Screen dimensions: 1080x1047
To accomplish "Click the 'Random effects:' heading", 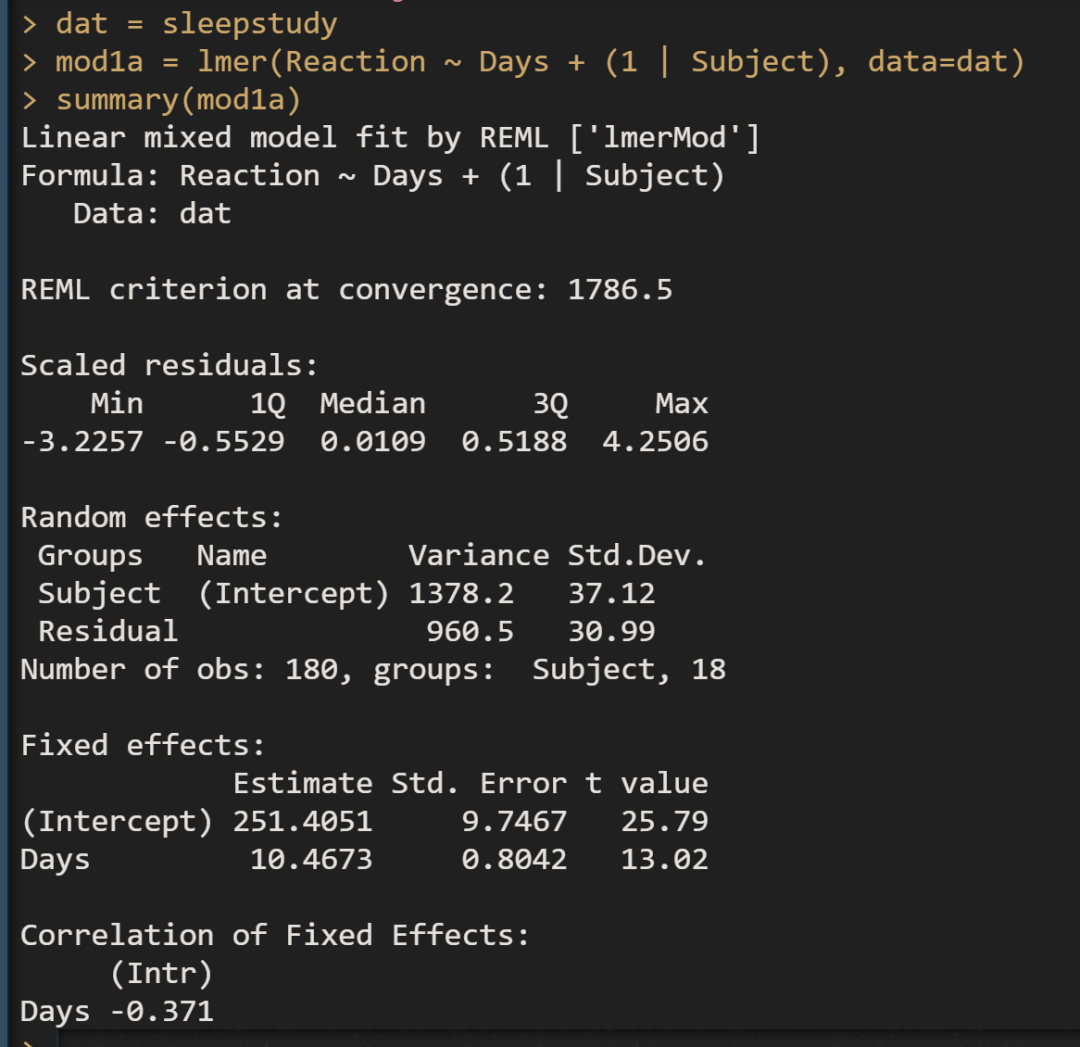I will click(152, 517).
